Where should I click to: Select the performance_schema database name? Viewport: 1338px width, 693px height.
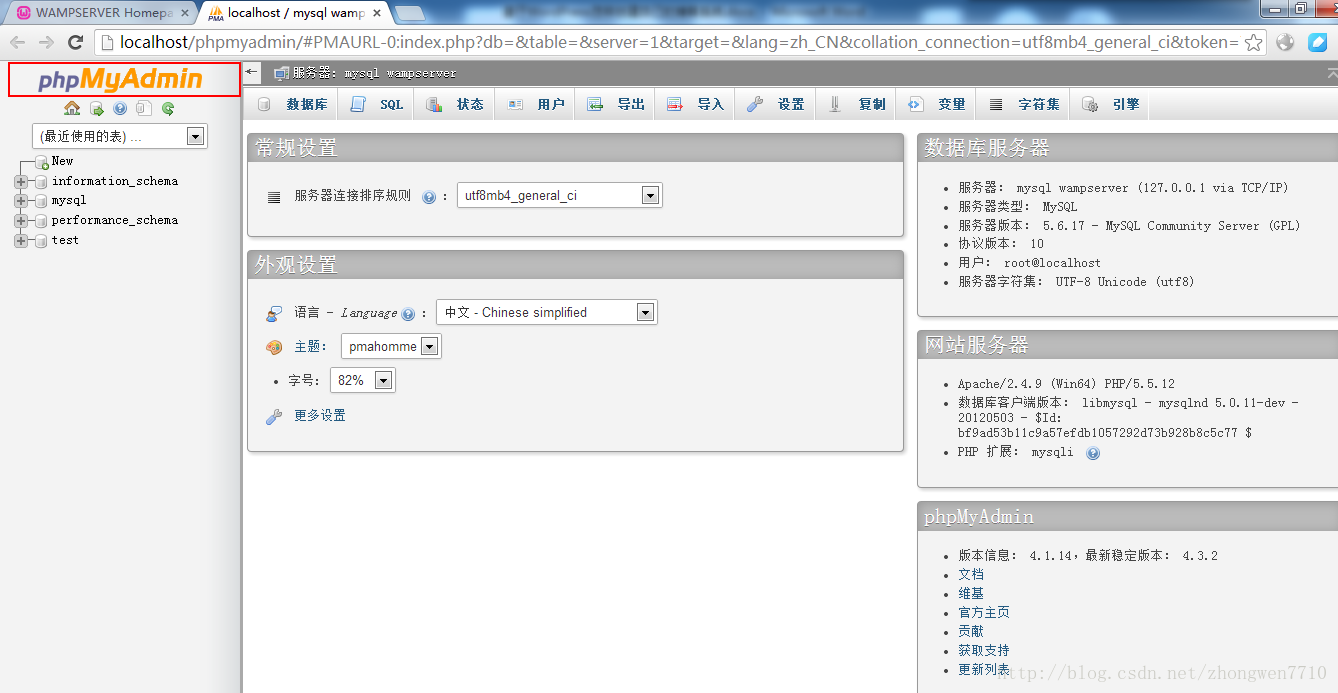115,220
